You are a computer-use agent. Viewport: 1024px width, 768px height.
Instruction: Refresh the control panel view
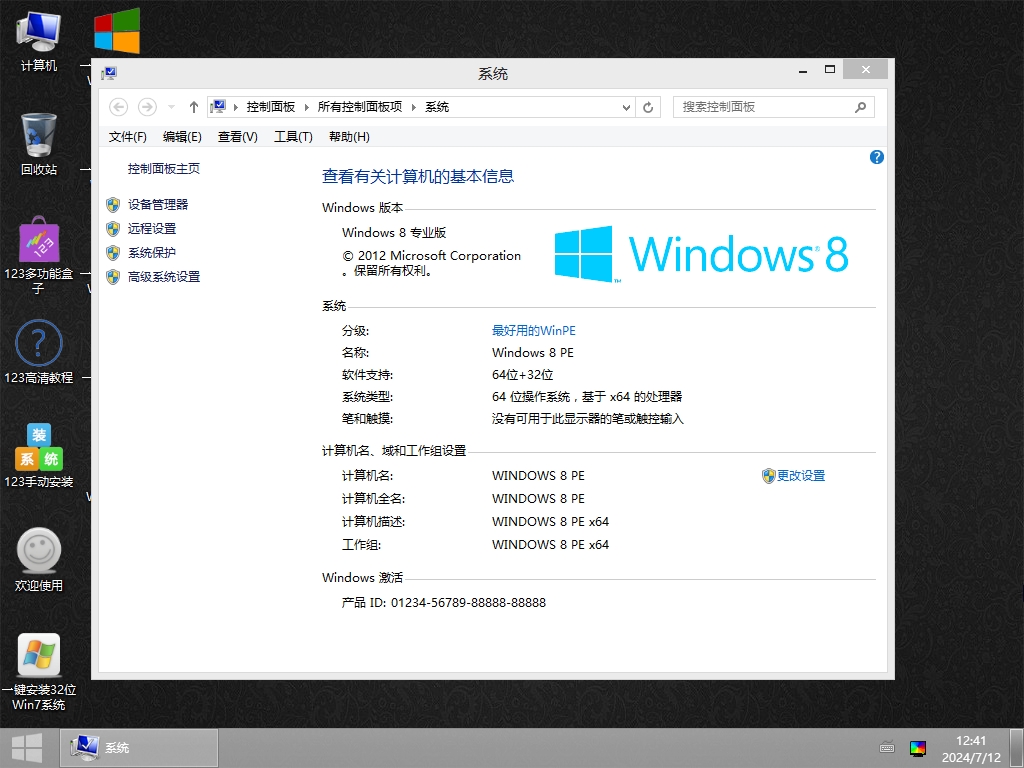tap(648, 107)
